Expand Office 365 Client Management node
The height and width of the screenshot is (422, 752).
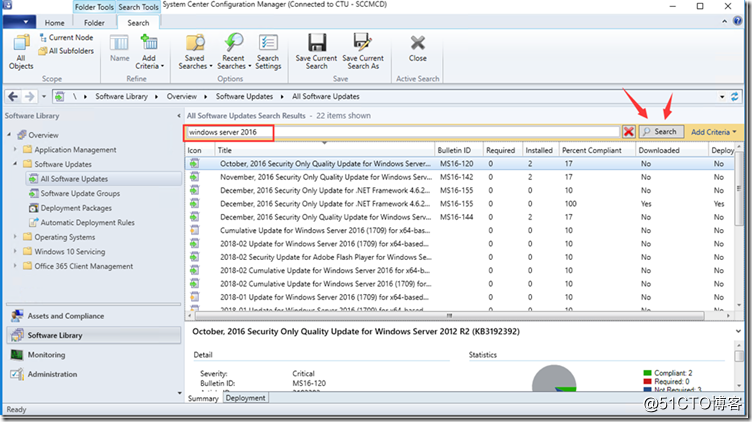15,266
